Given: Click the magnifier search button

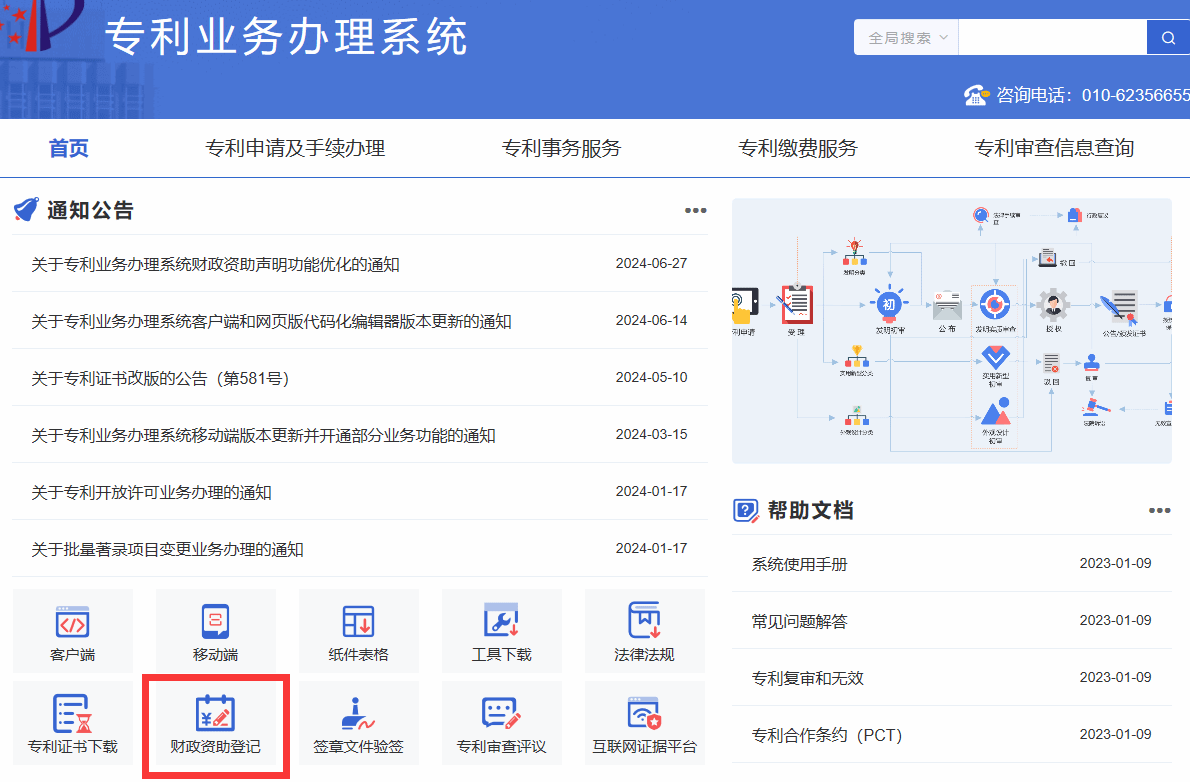Looking at the screenshot, I should coord(1168,38).
